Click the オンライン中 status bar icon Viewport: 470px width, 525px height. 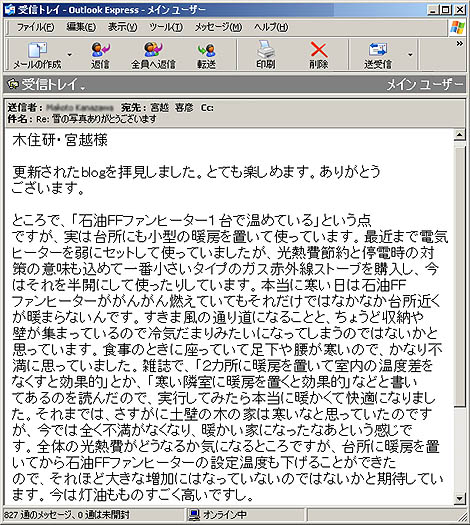pos(194,515)
